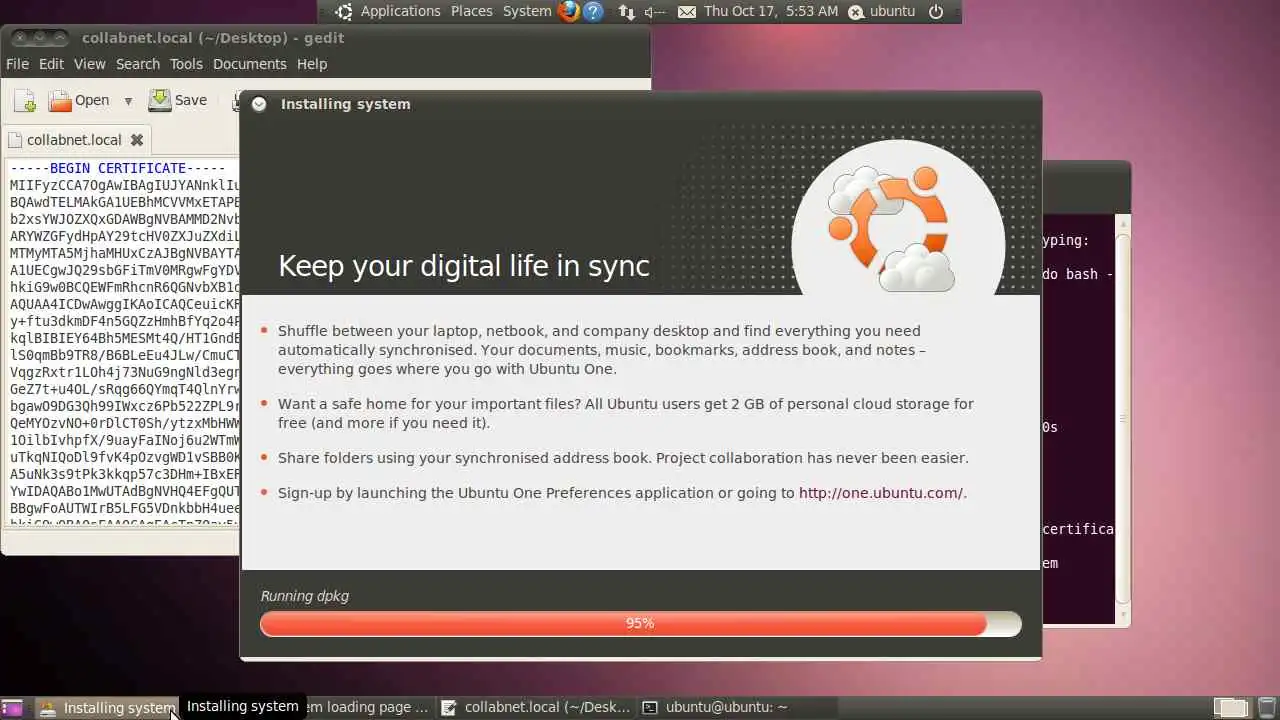Open the Tools menu in gedit
This screenshot has height=720, width=1280.
pos(186,64)
